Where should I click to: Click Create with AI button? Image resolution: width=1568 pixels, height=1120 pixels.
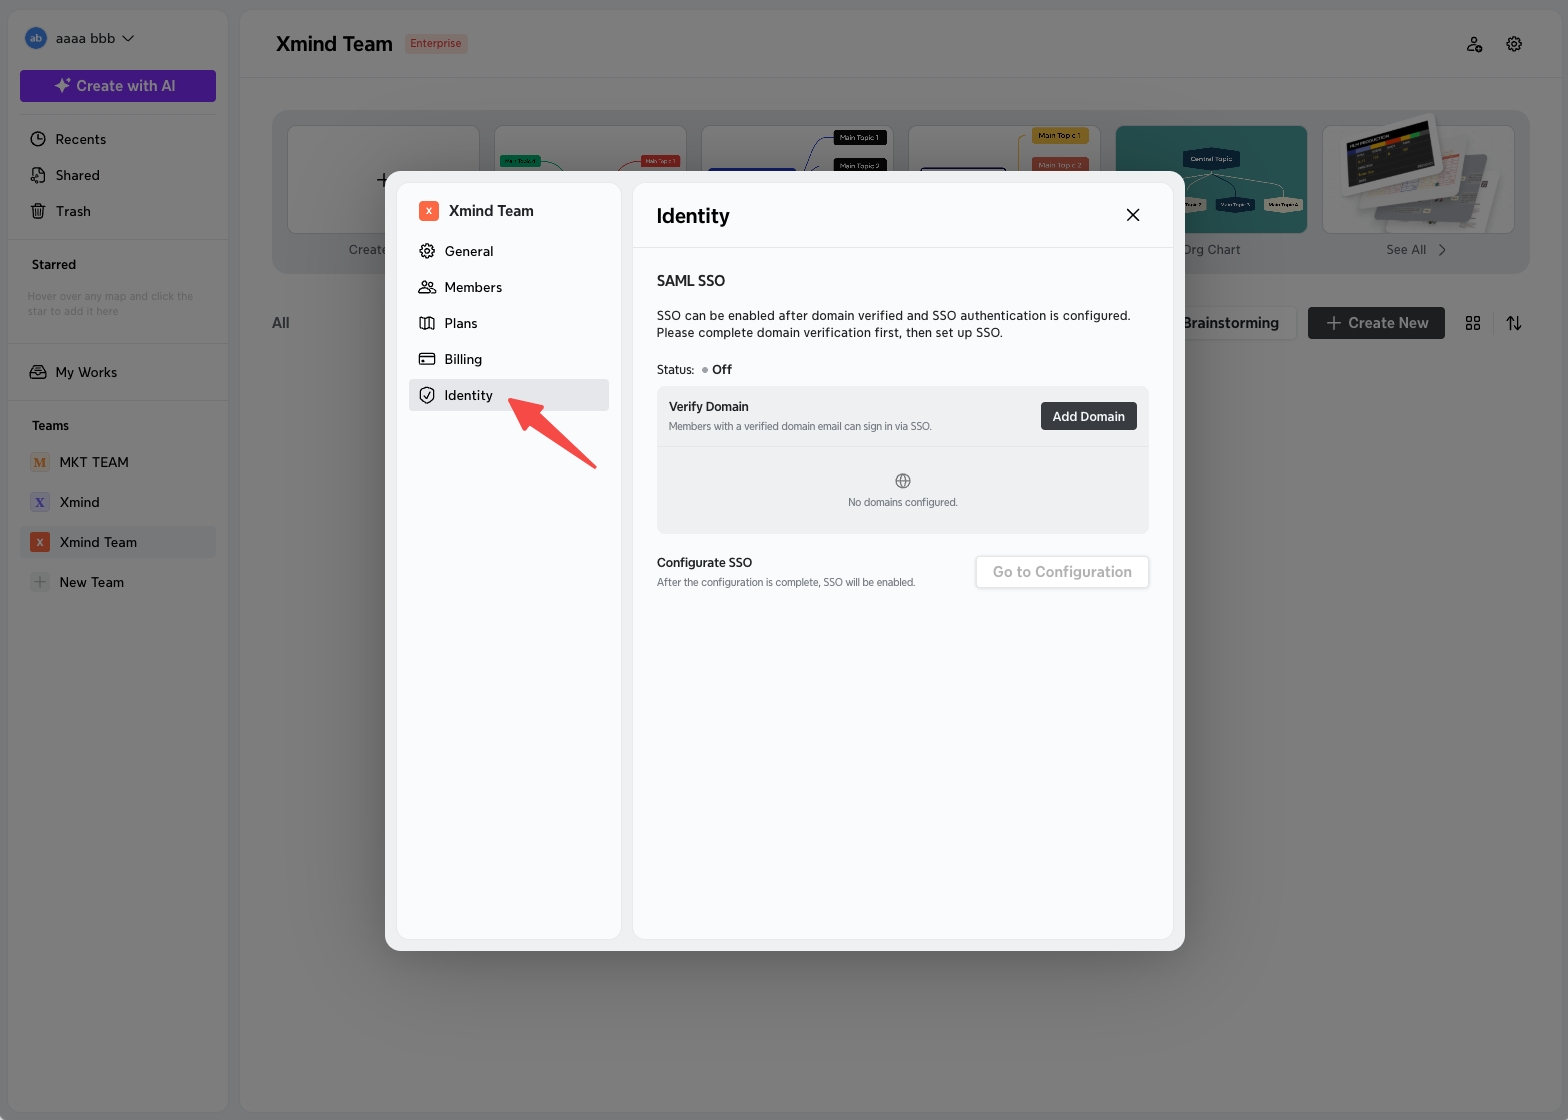point(118,86)
